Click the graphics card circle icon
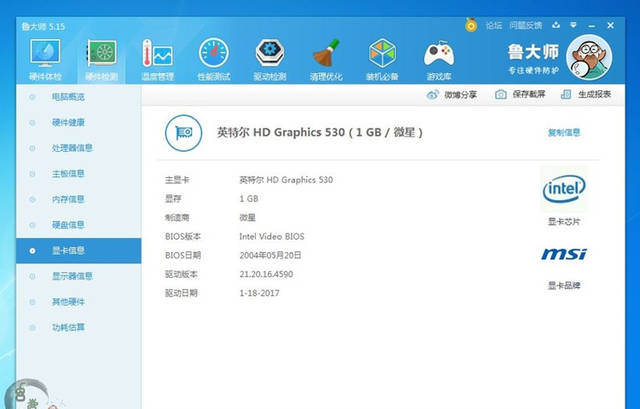This screenshot has height=409, width=640. (184, 133)
